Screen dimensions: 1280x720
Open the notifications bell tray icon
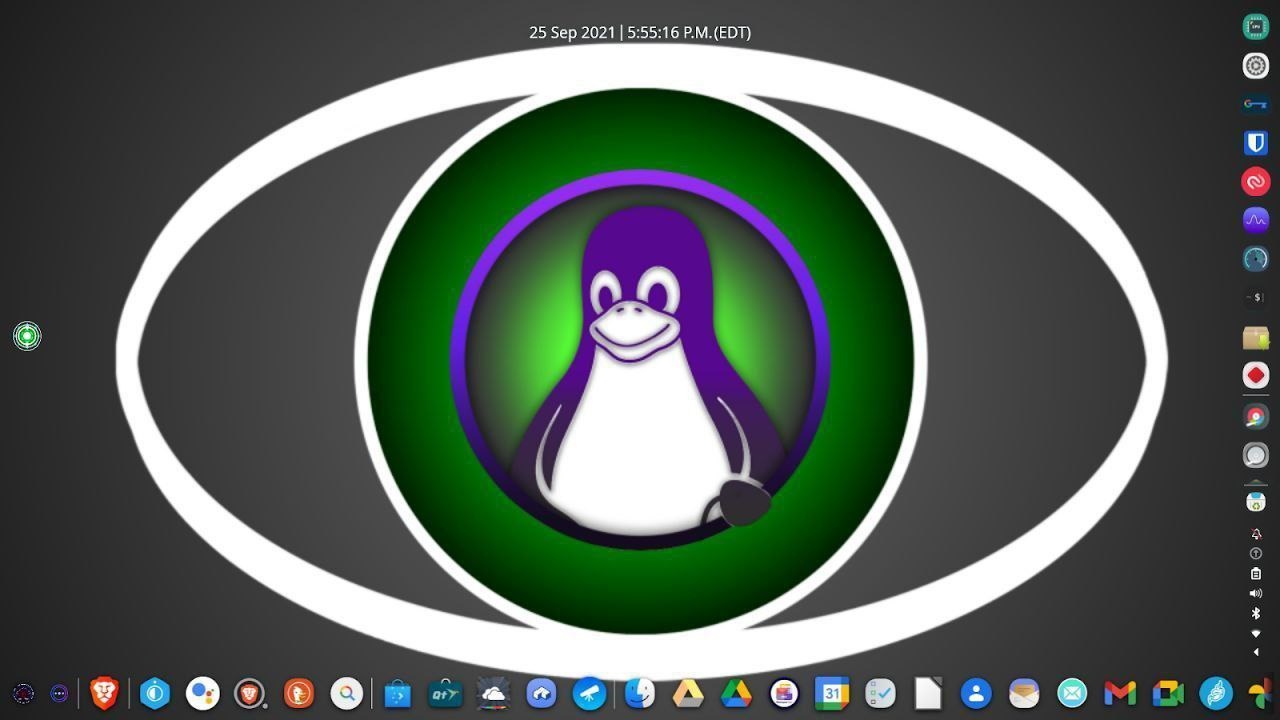click(x=1256, y=534)
